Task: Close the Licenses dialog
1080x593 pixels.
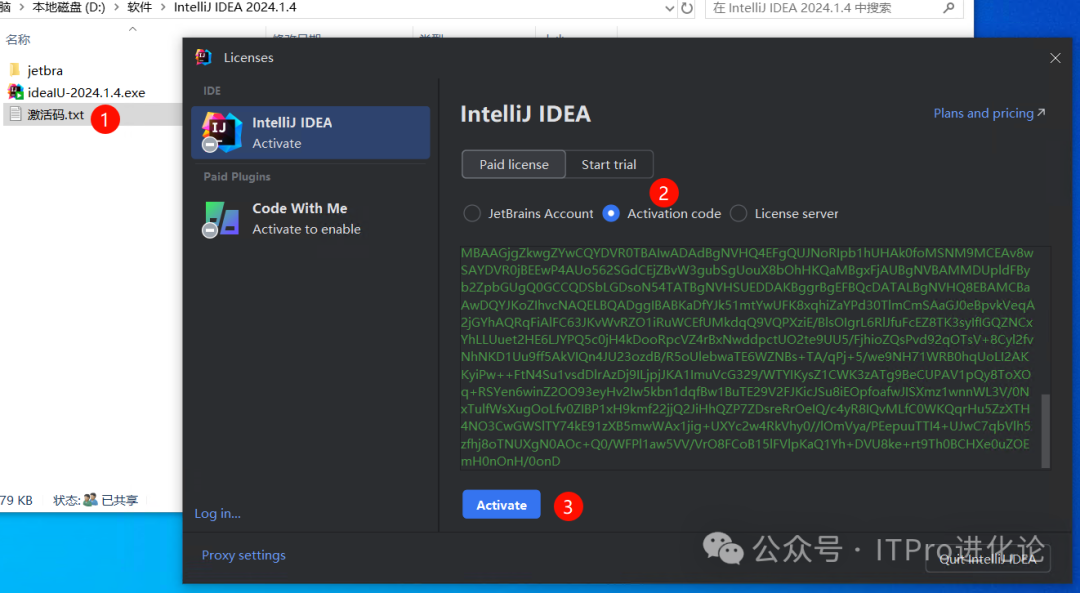Action: (x=1055, y=58)
